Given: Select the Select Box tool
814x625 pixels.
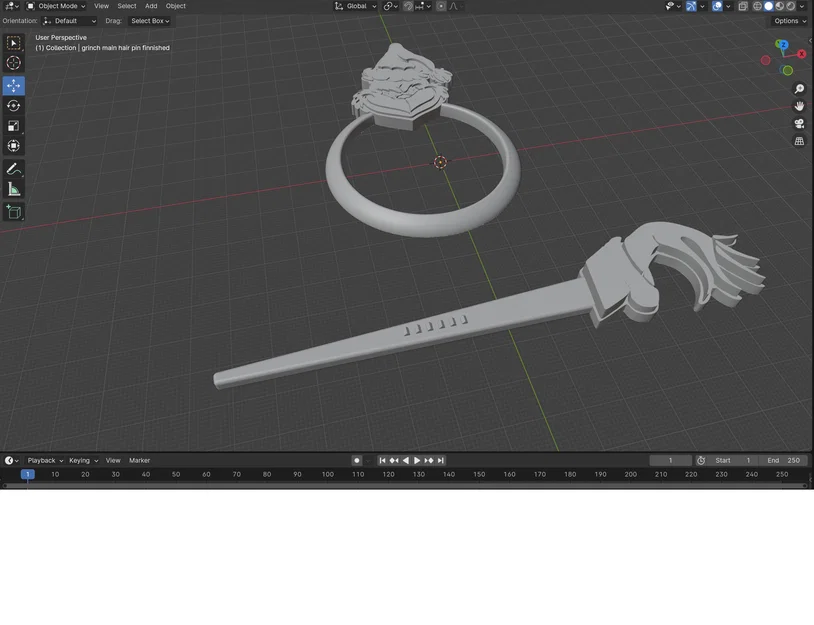Looking at the screenshot, I should click(13, 43).
